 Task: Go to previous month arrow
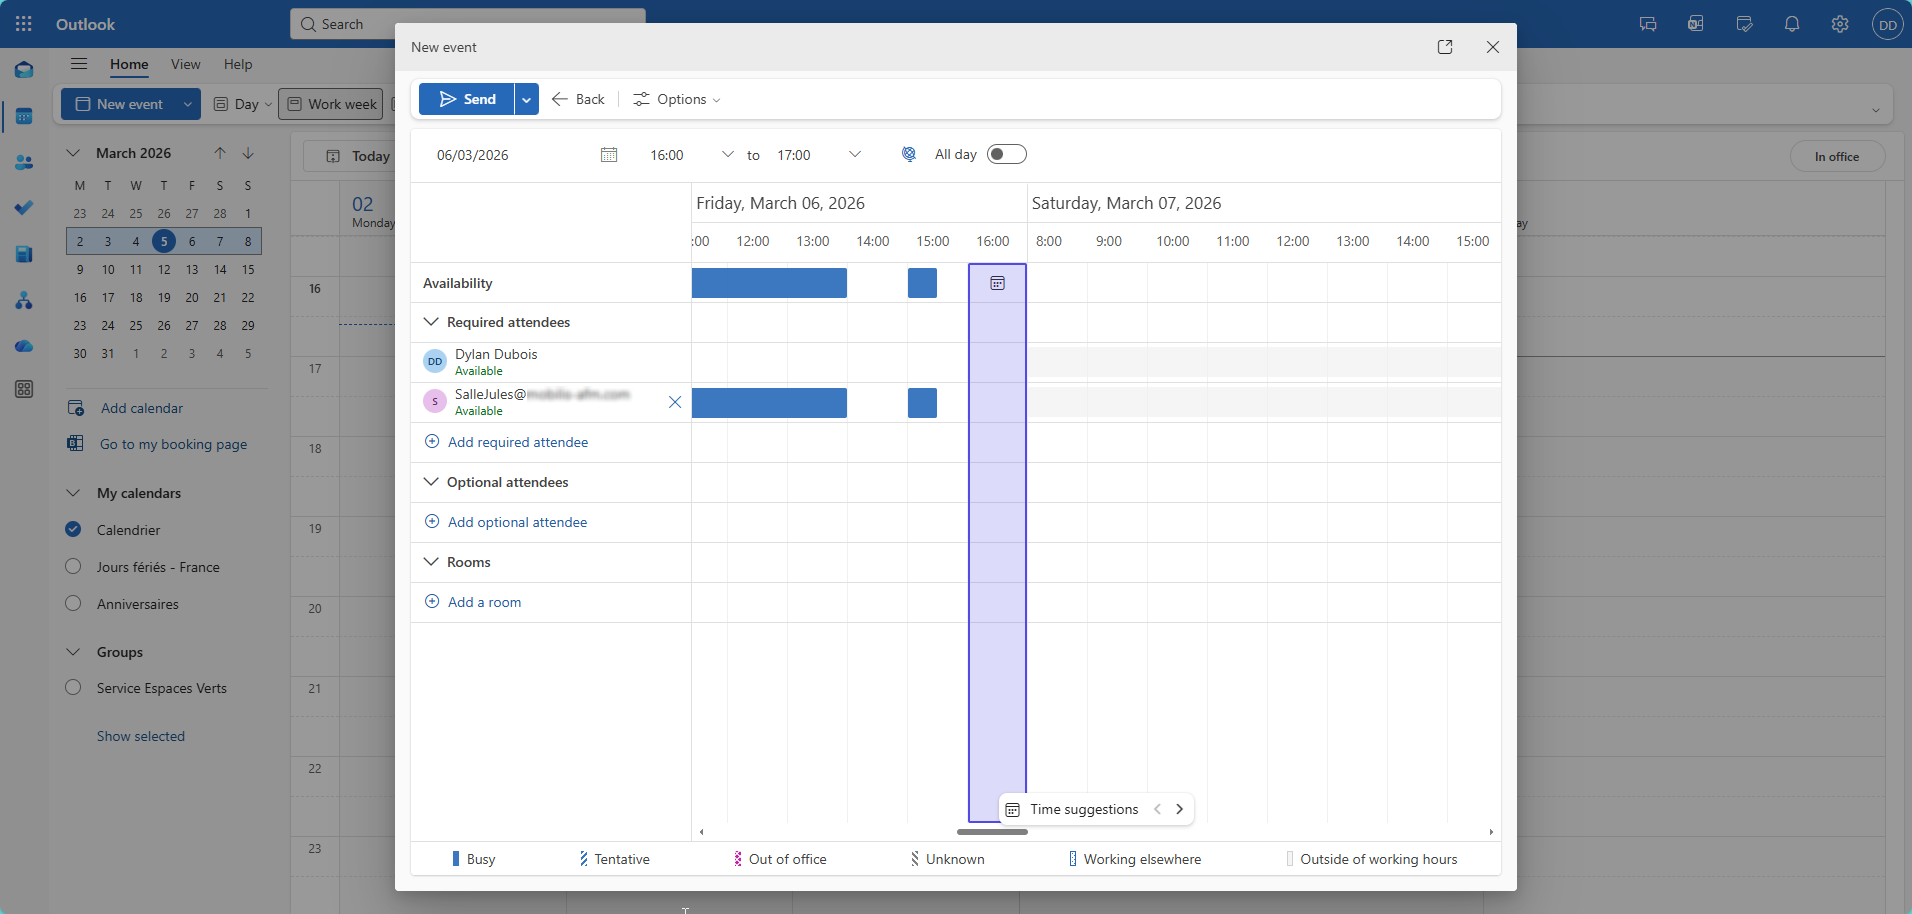(220, 153)
